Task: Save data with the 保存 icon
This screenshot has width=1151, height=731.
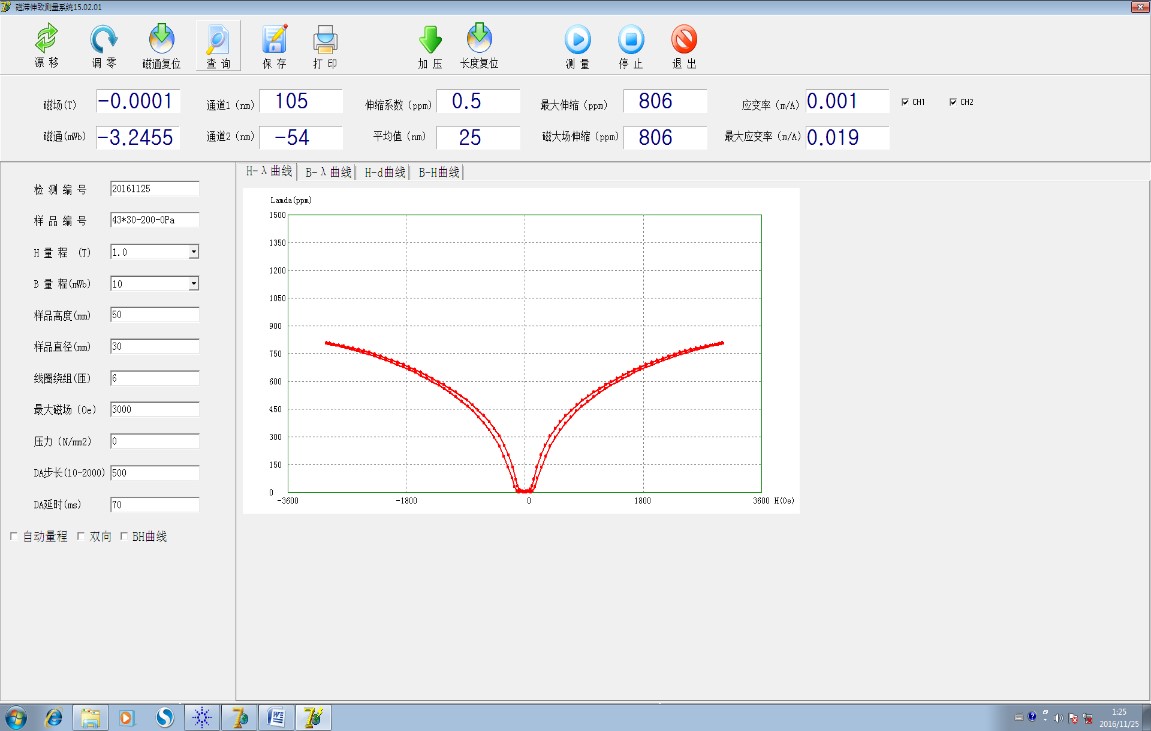Action: (x=274, y=41)
